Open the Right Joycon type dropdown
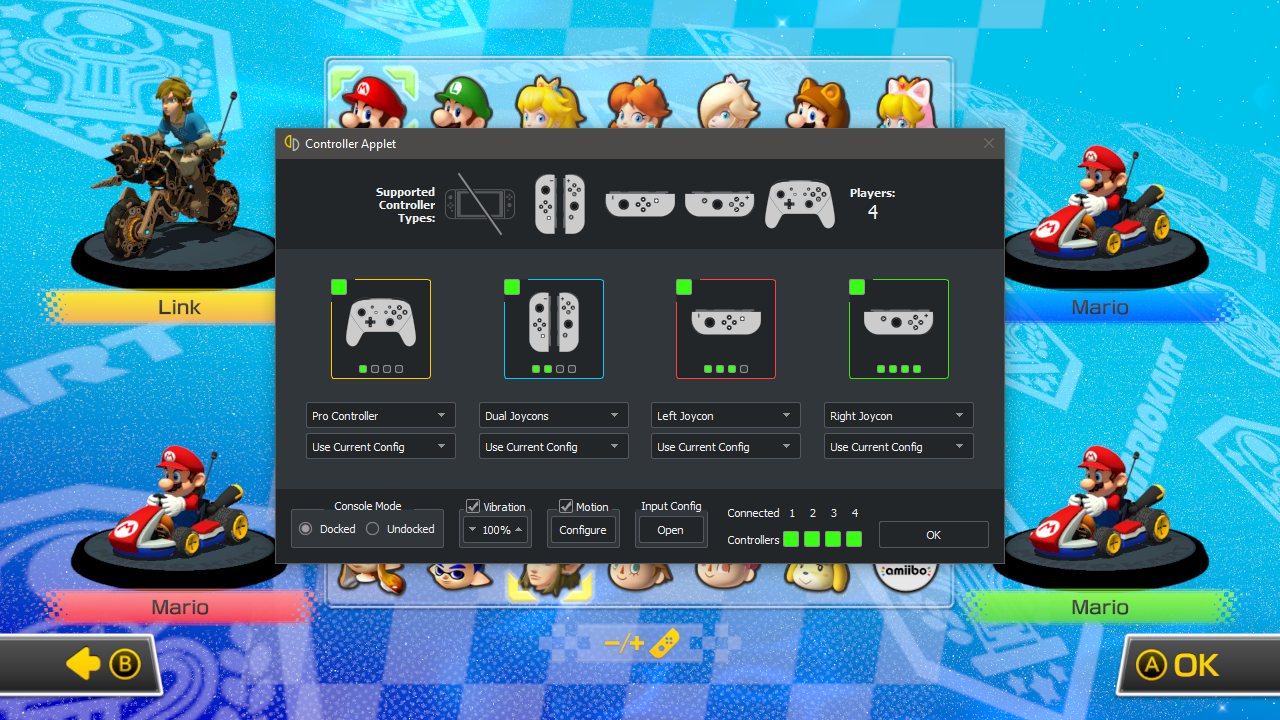Viewport: 1280px width, 720px height. tap(899, 415)
